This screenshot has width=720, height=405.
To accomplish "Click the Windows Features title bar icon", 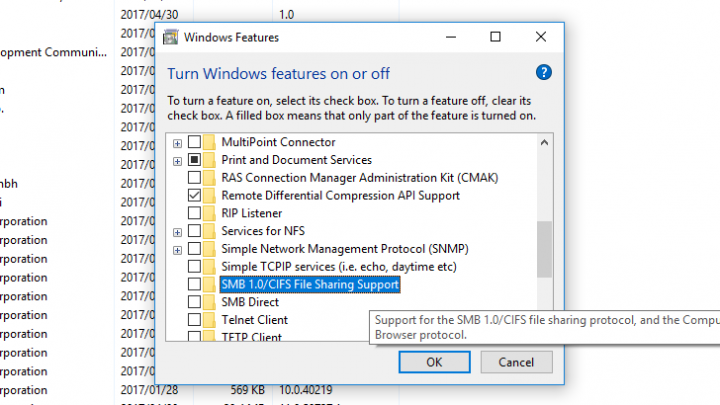I will (x=171, y=37).
